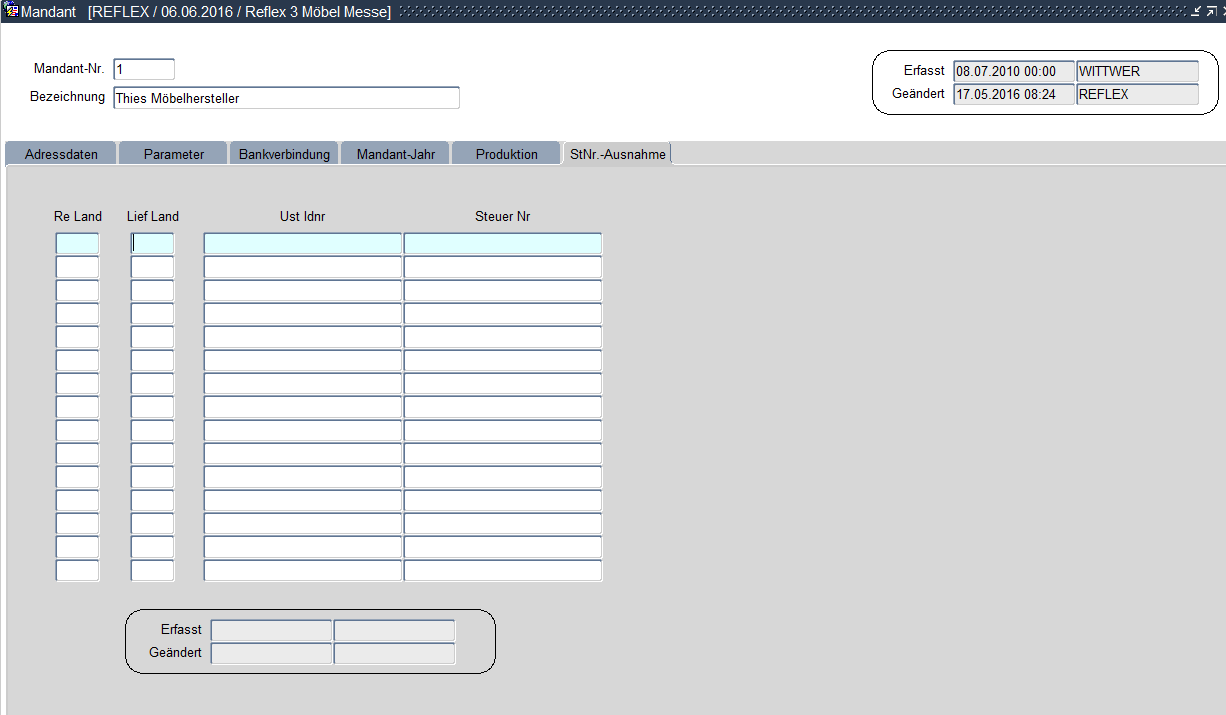This screenshot has height=715, width=1226.
Task: Focus the Bezeichnung text field
Action: pyautogui.click(x=286, y=98)
